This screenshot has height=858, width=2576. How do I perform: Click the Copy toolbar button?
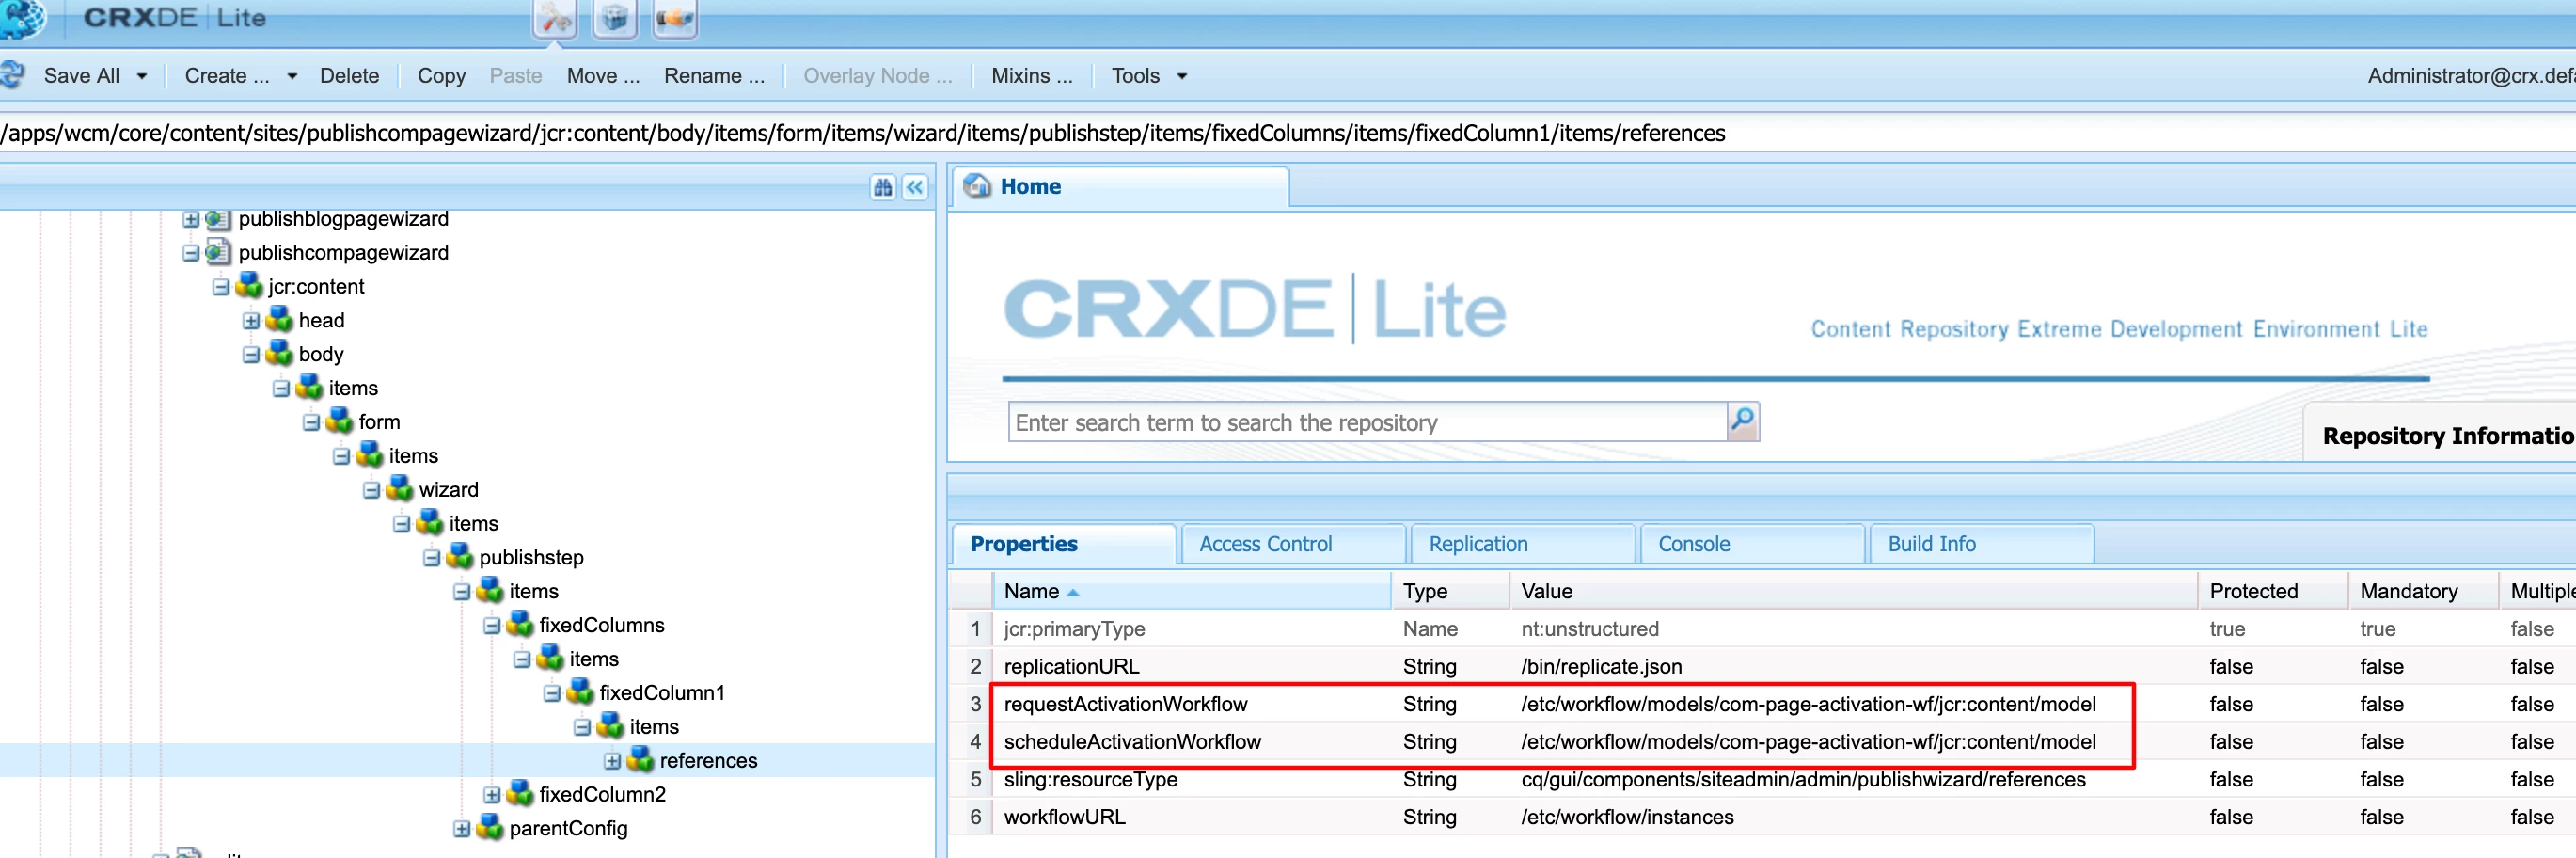point(441,76)
